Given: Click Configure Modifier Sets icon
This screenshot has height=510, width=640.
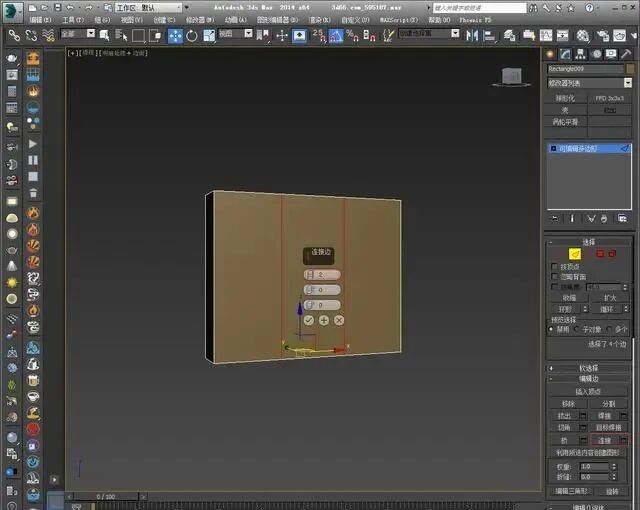Looking at the screenshot, I should [x=622, y=219].
